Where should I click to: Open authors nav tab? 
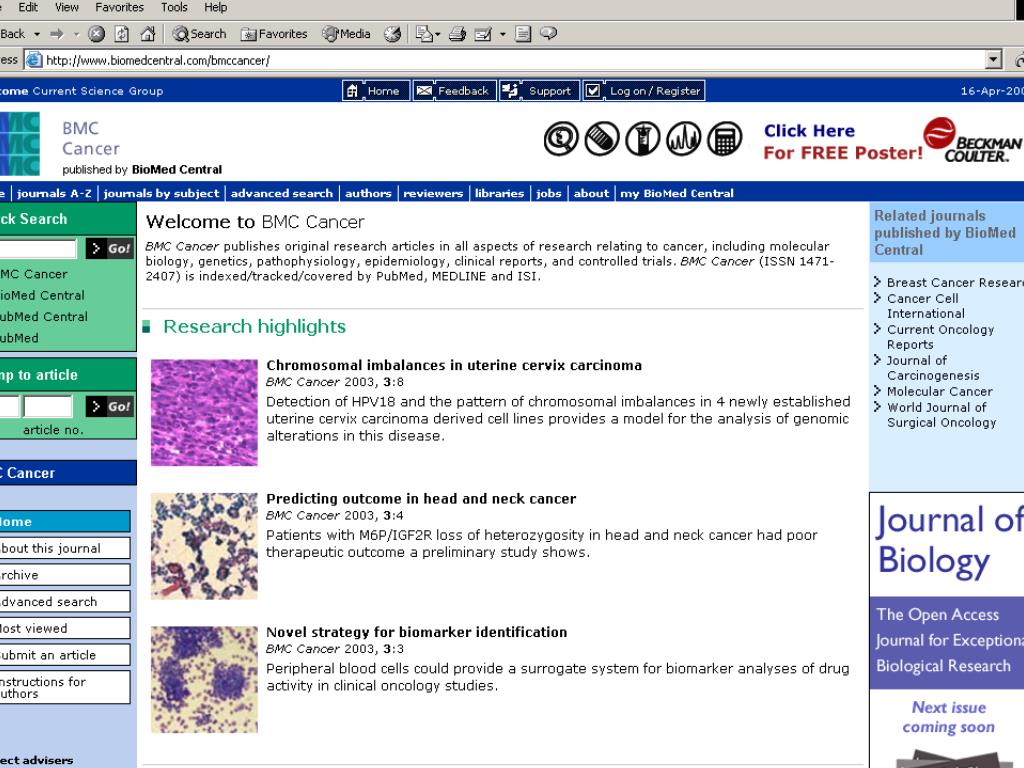click(x=368, y=193)
